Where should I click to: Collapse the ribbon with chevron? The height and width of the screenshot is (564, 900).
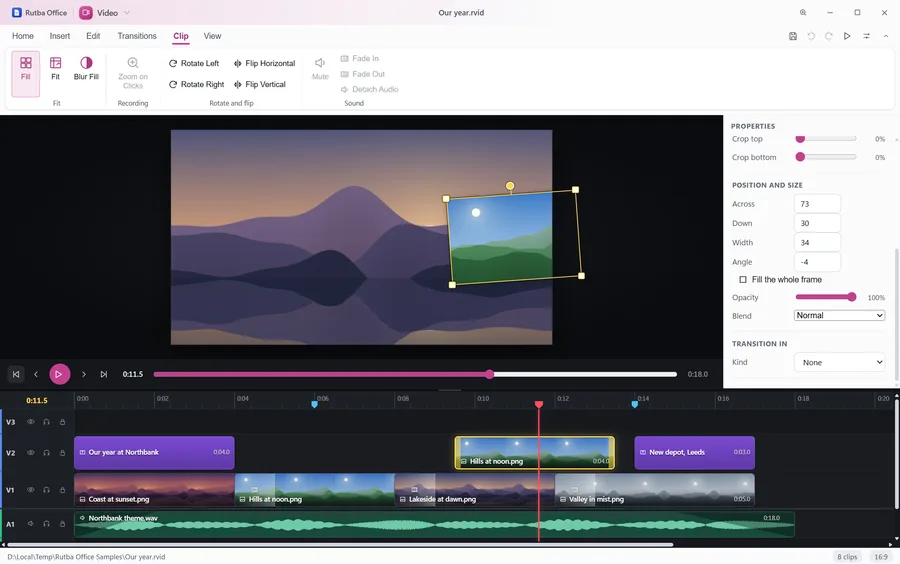(886, 36)
